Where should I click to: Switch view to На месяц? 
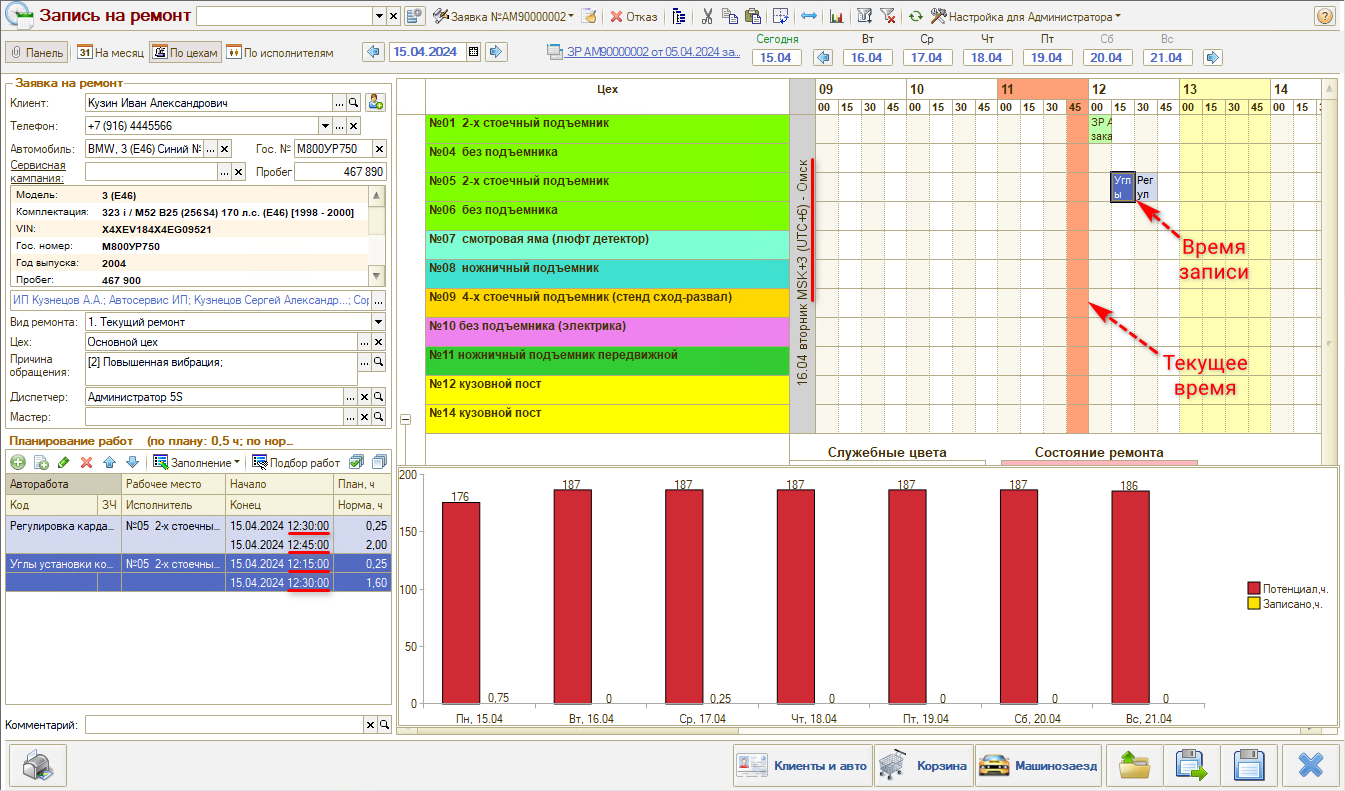pyautogui.click(x=109, y=53)
